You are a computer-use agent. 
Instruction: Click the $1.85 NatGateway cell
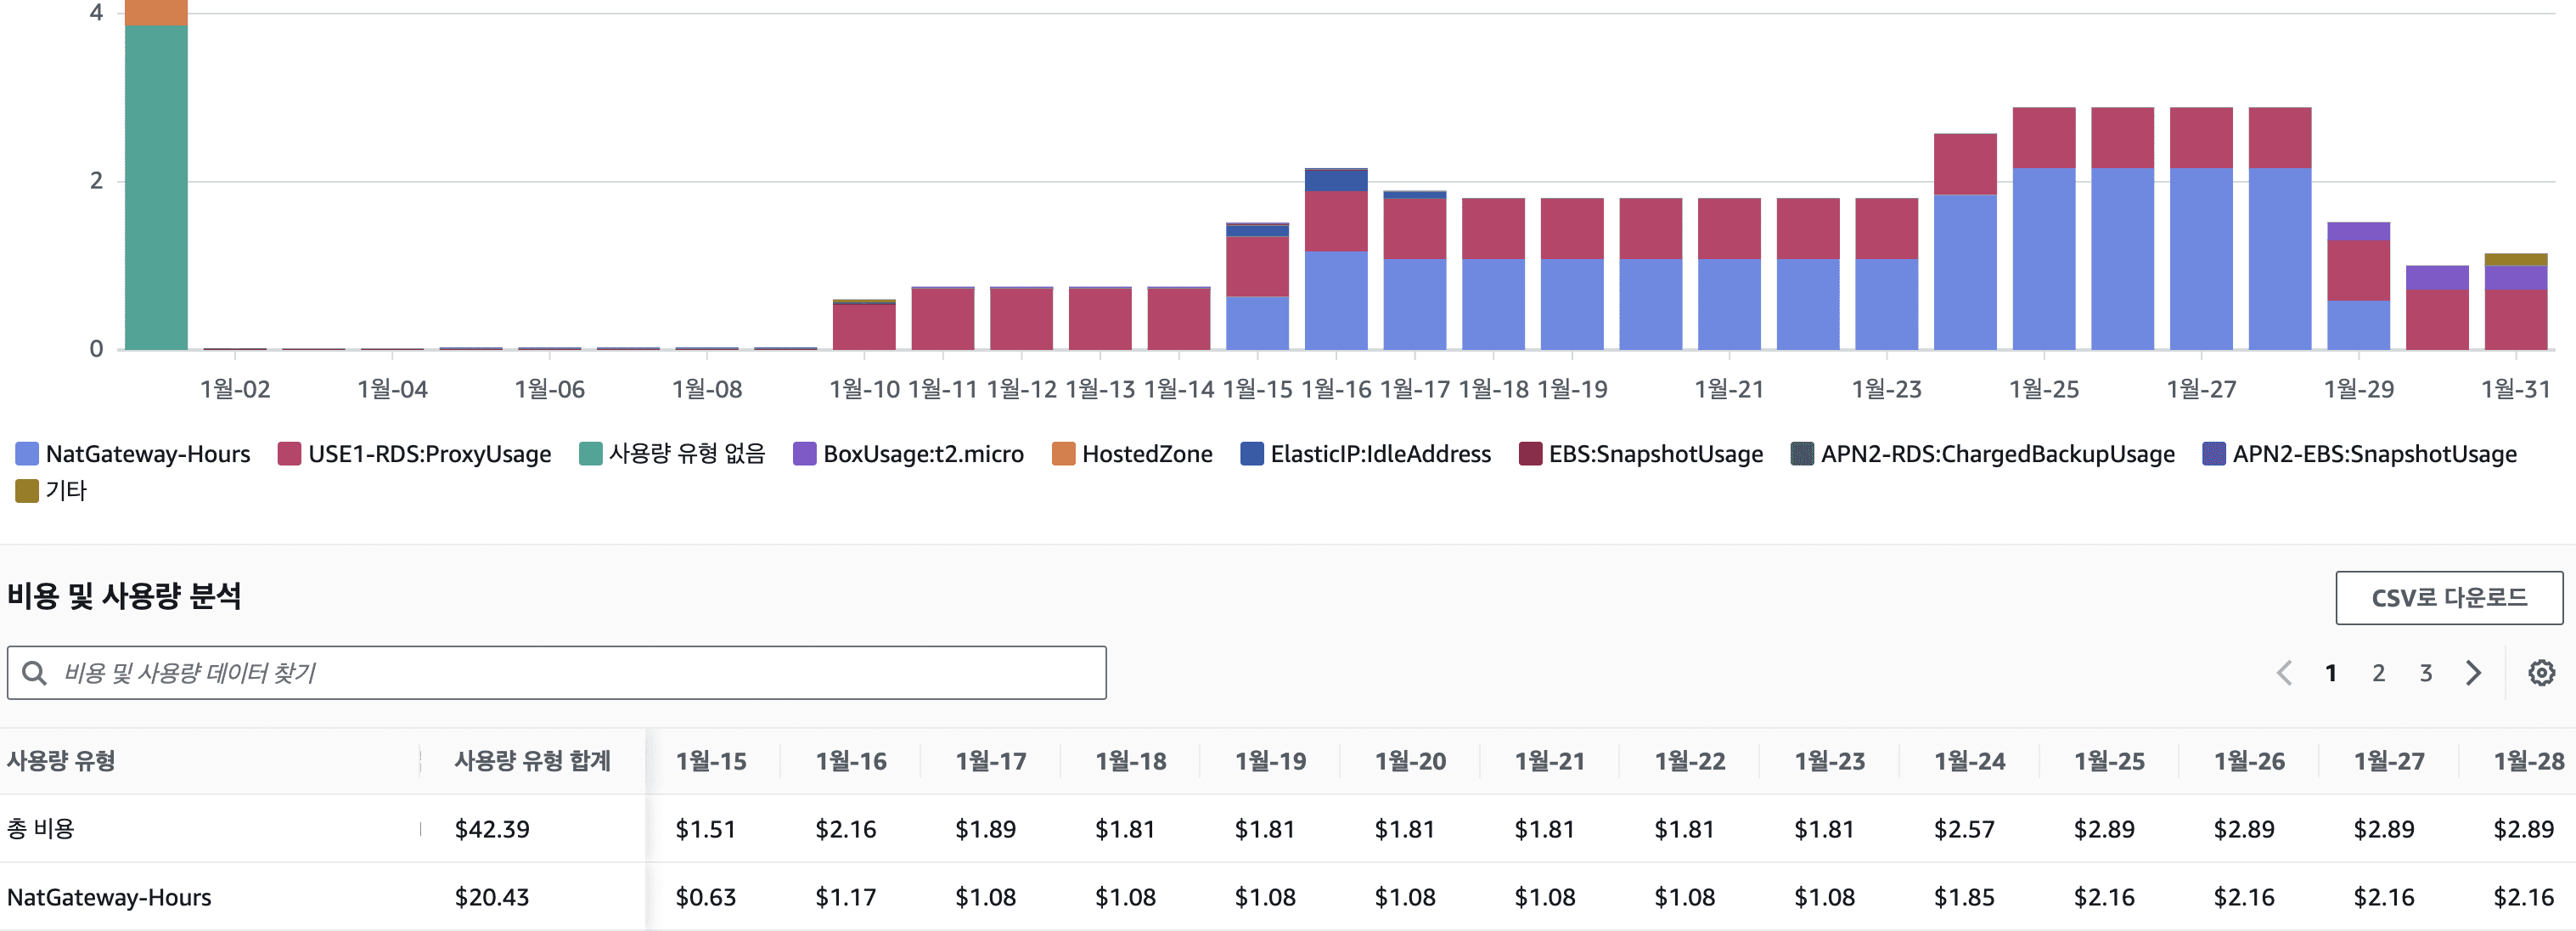click(x=1964, y=897)
